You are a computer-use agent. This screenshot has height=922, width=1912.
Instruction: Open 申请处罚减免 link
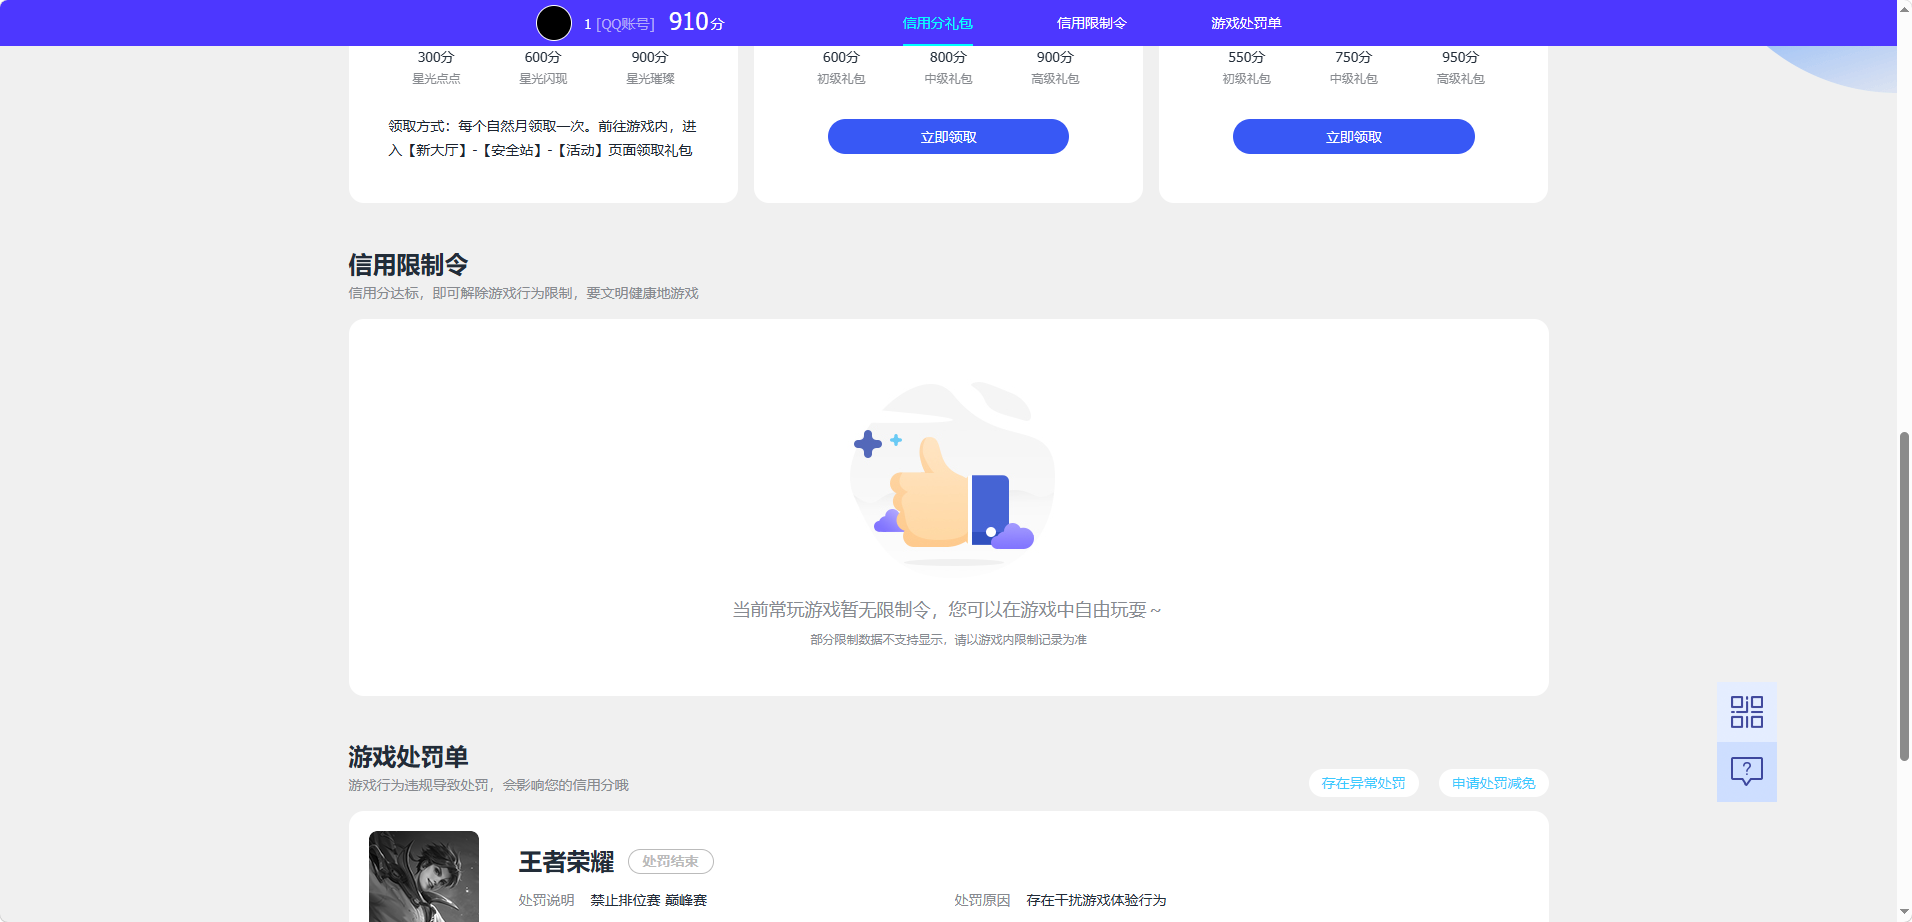[x=1493, y=783]
